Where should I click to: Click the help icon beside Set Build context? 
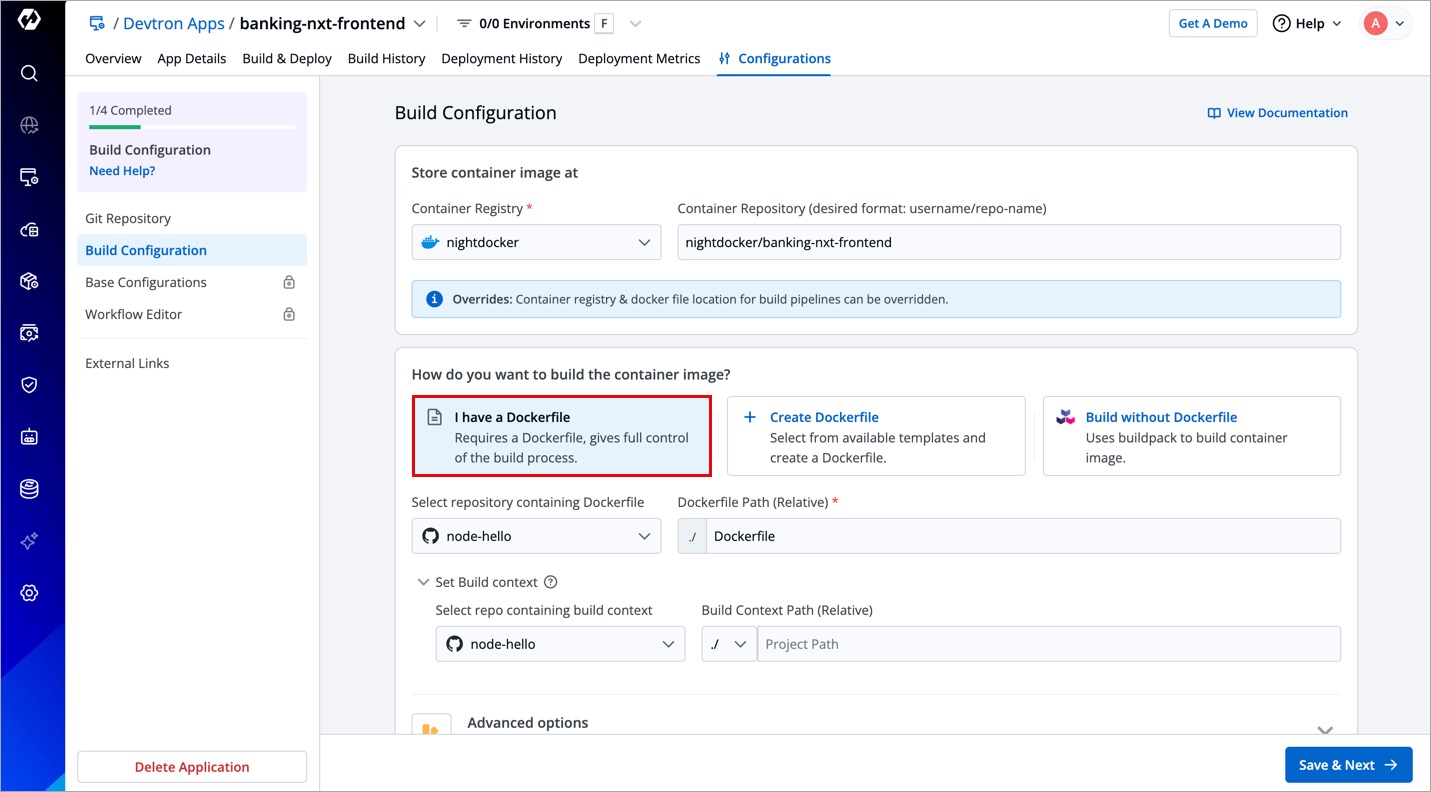pos(550,582)
